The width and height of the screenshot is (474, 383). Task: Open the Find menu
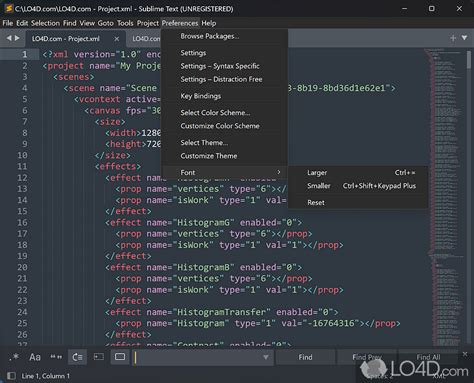pyautogui.click(x=70, y=23)
